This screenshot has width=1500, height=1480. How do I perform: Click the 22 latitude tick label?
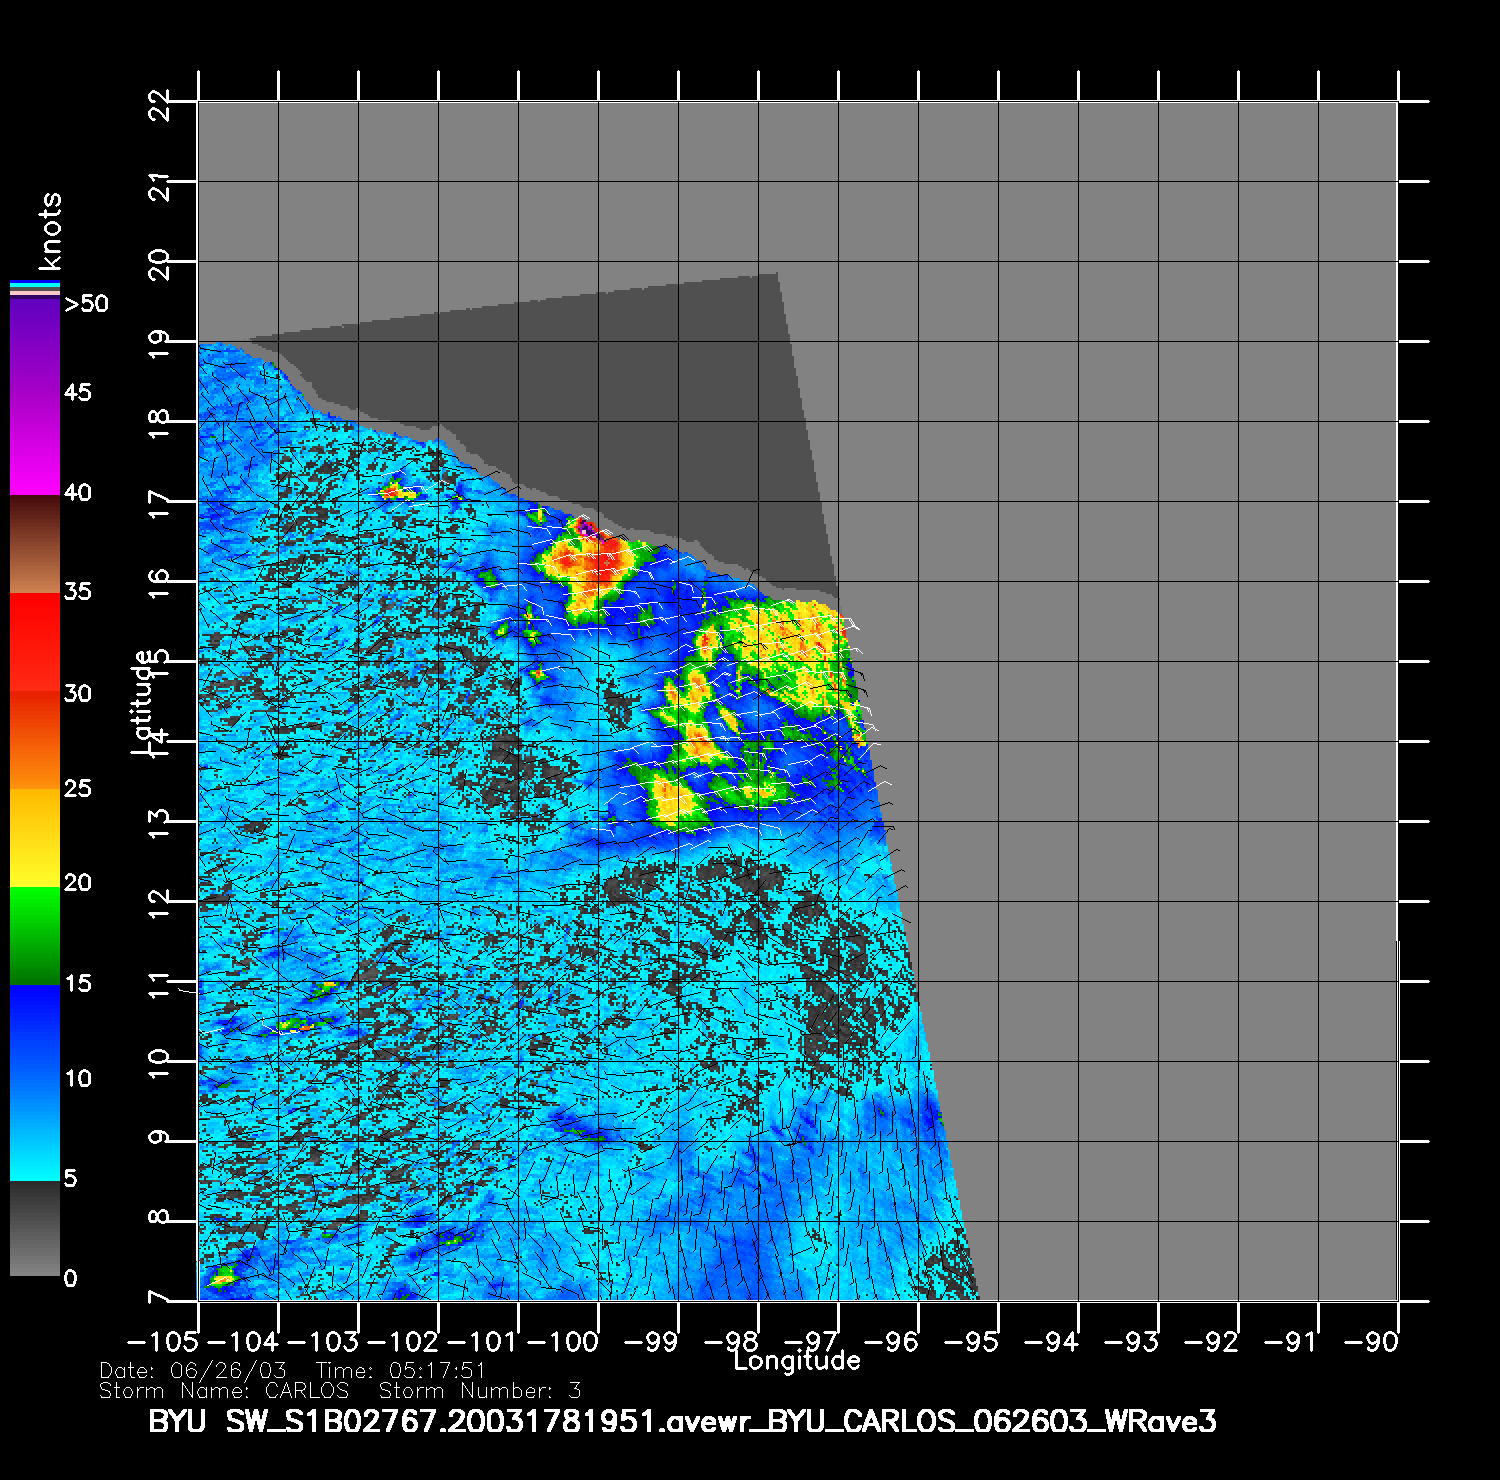[x=160, y=103]
